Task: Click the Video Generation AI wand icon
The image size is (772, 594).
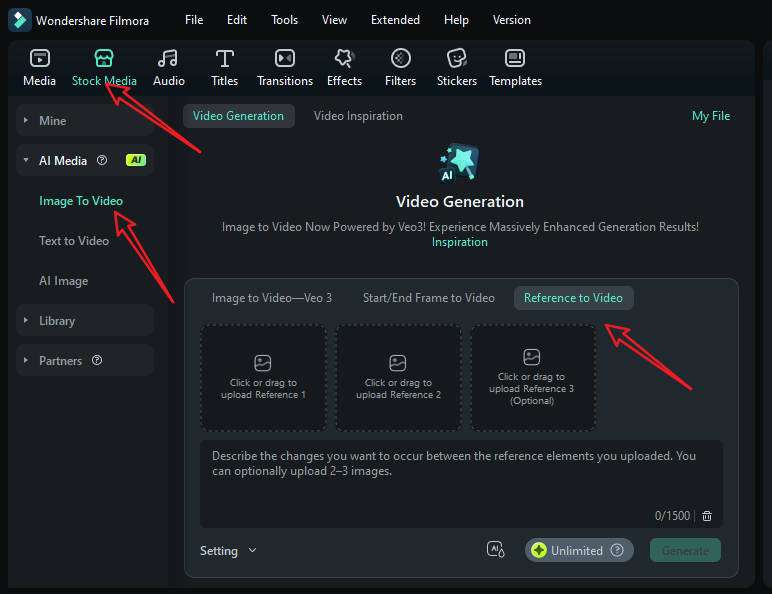Action: pos(459,163)
